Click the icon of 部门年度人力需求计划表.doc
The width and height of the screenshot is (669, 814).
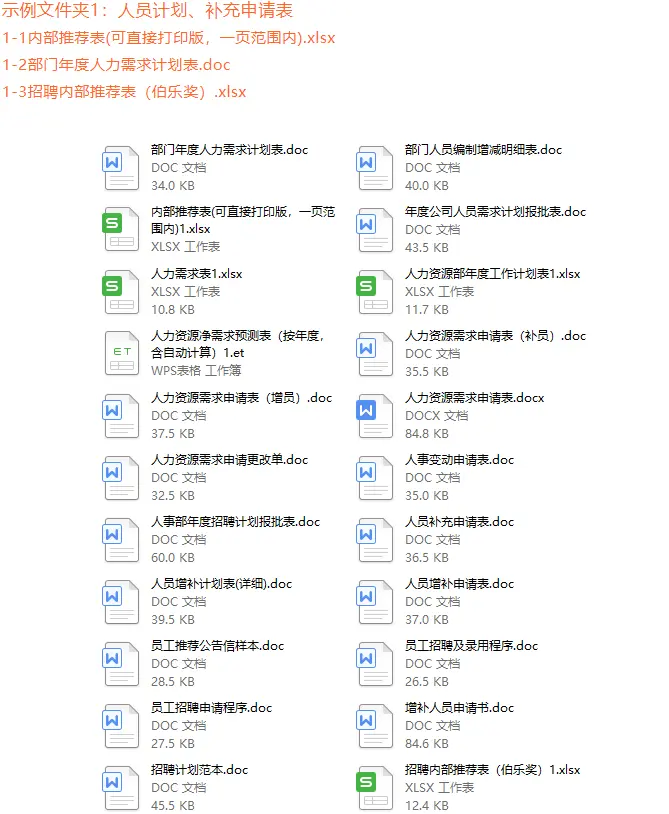120,167
